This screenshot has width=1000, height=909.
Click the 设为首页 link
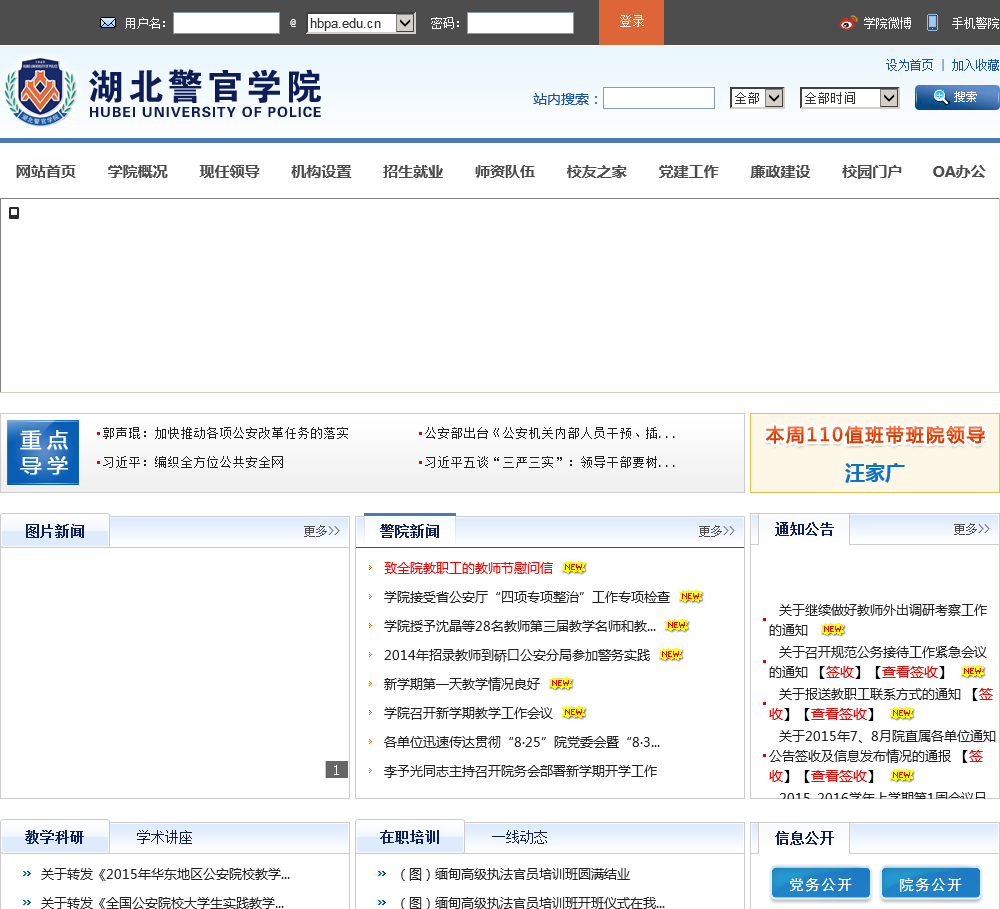(x=909, y=65)
